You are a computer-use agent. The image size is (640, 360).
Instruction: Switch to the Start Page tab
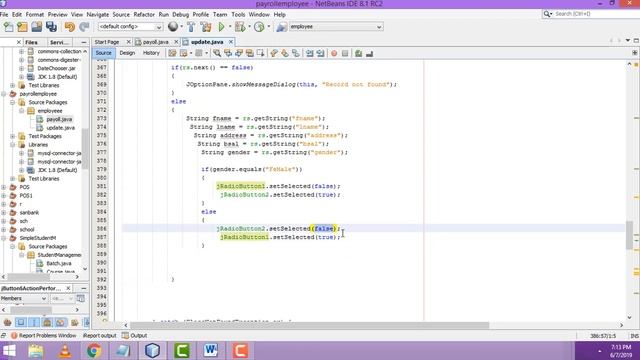(107, 42)
